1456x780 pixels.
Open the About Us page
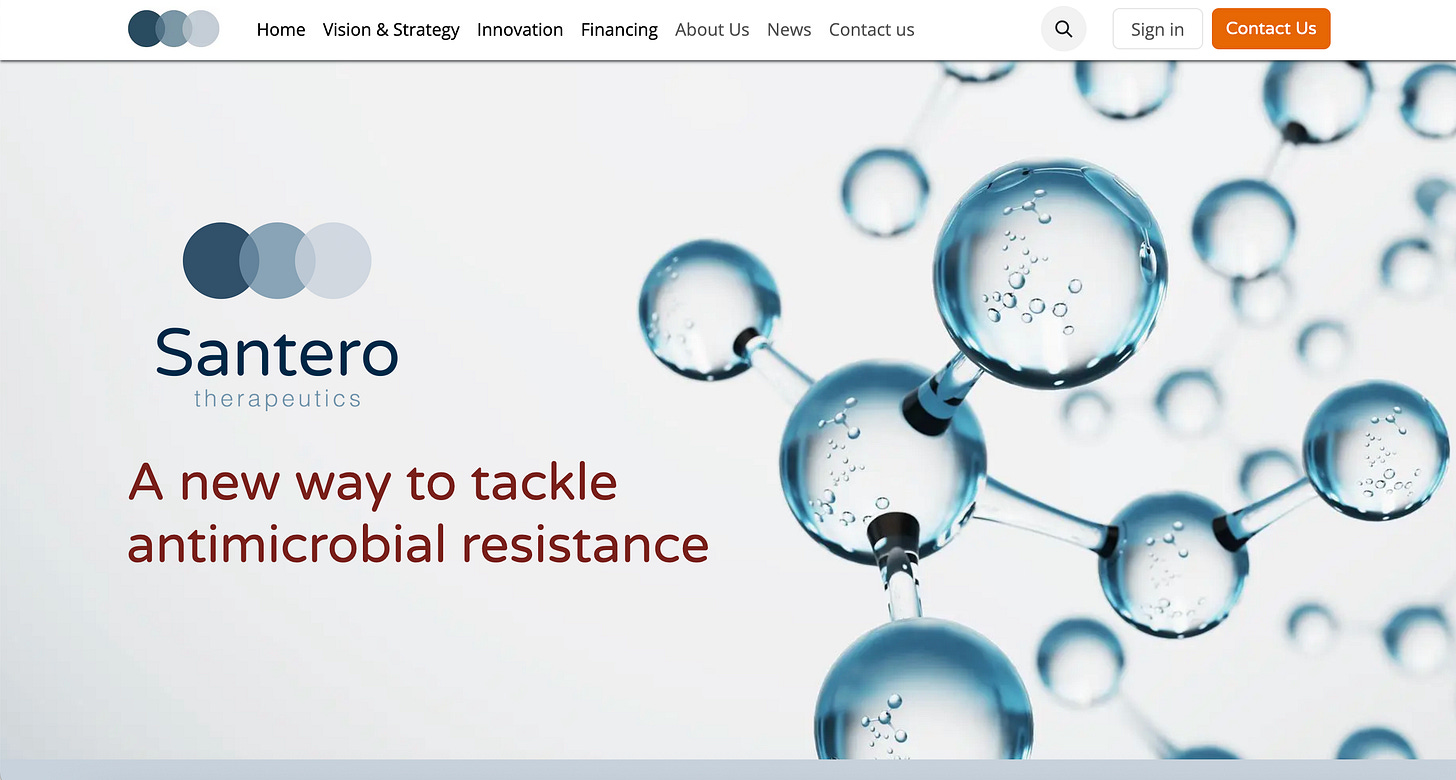tap(712, 30)
